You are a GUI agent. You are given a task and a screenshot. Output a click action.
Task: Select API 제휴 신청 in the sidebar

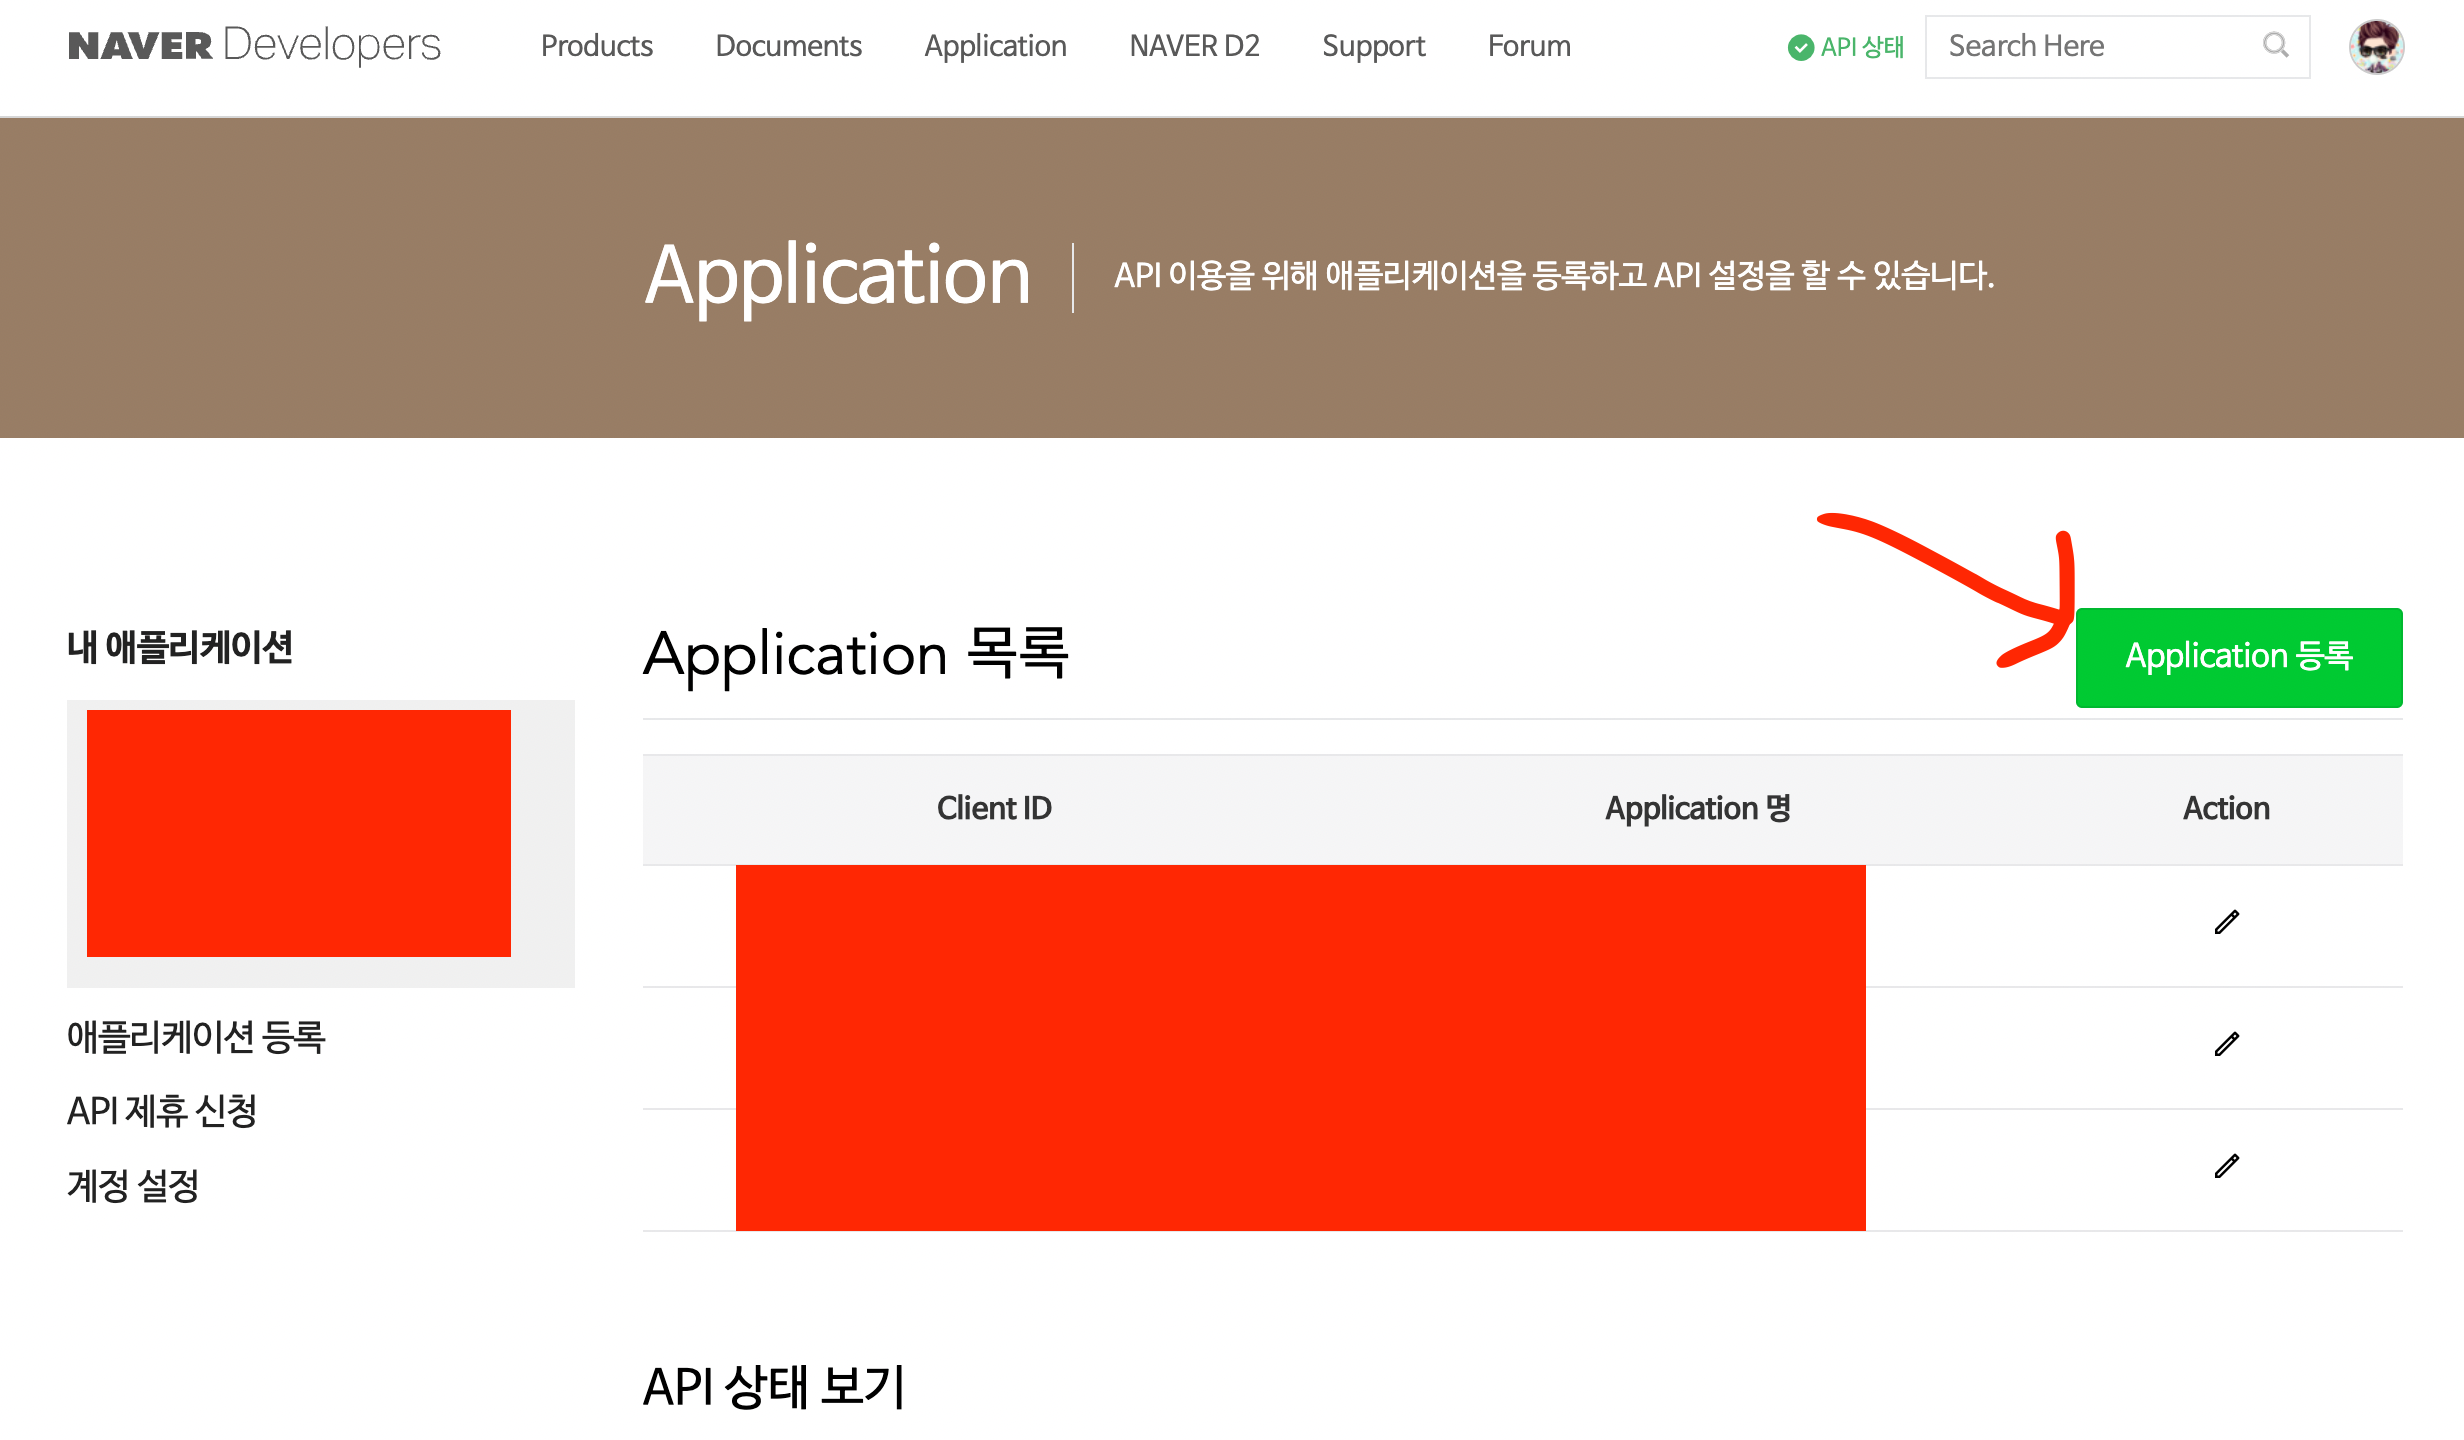[162, 1111]
